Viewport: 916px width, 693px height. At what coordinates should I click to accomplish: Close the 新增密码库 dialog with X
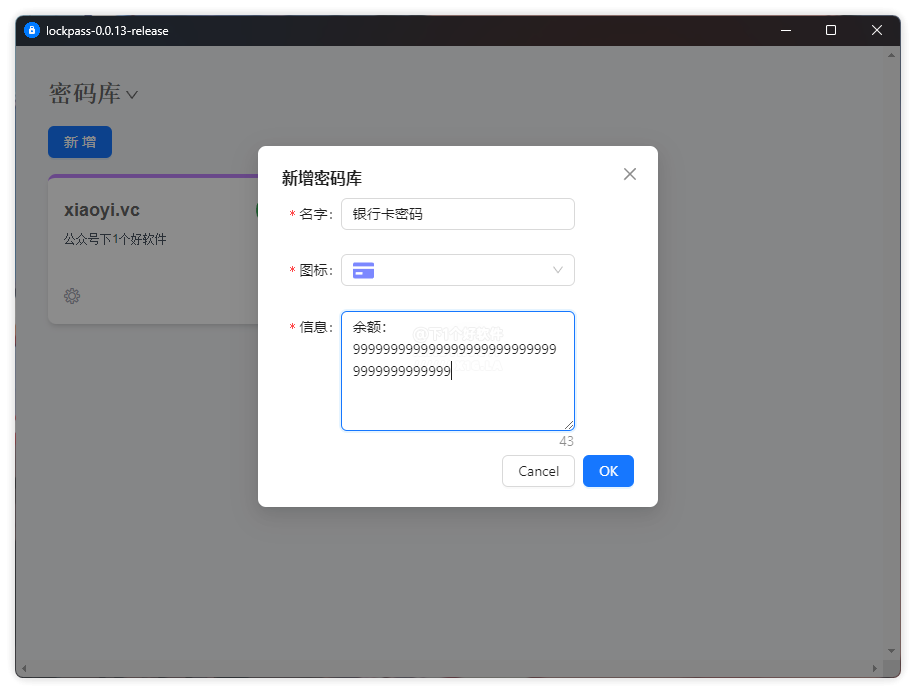pos(630,174)
